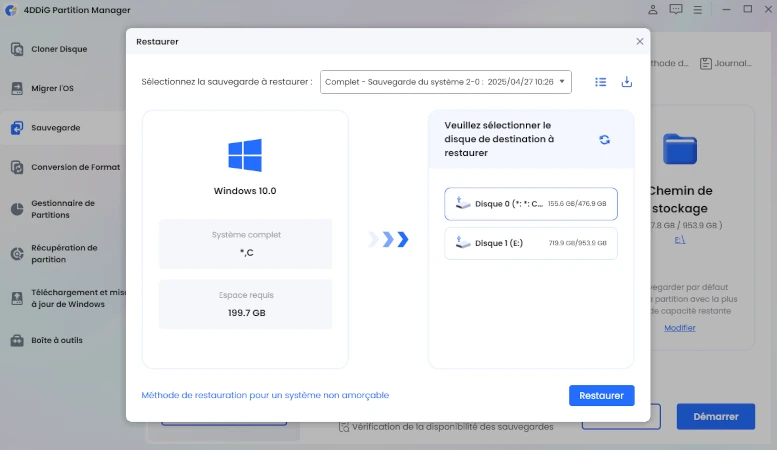Click the Conversion de Format icon
Screen dimensions: 777x450
[17, 167]
